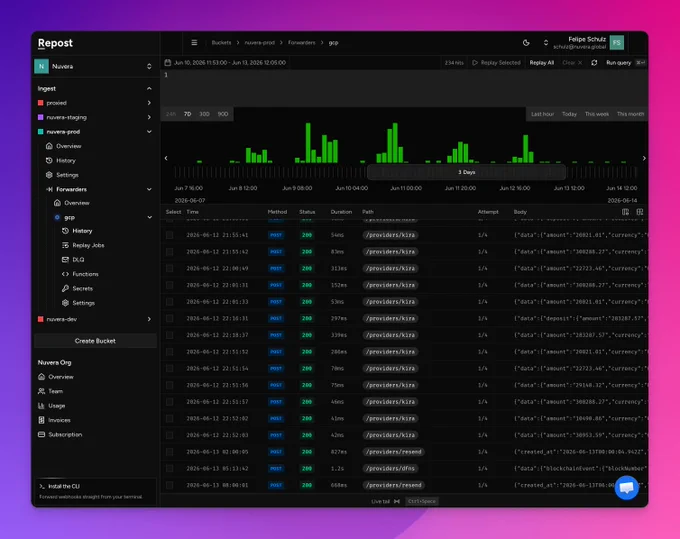Choose the This week preset
The width and height of the screenshot is (680, 539).
point(597,114)
